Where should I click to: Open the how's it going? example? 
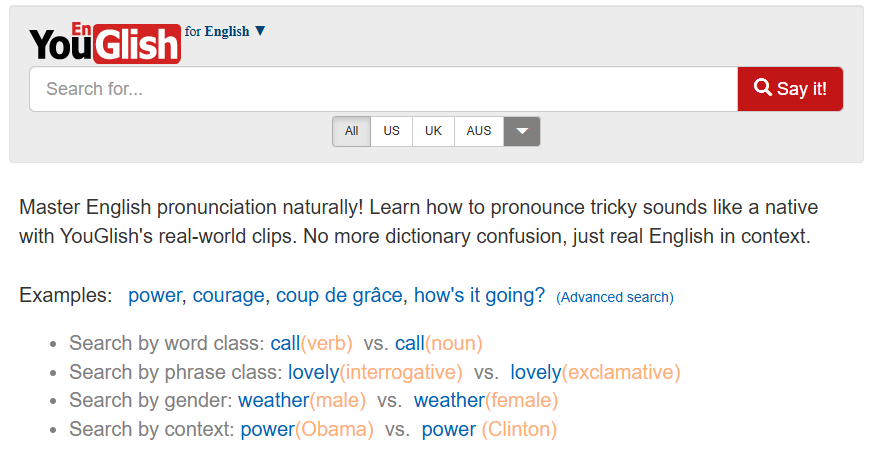(x=479, y=296)
